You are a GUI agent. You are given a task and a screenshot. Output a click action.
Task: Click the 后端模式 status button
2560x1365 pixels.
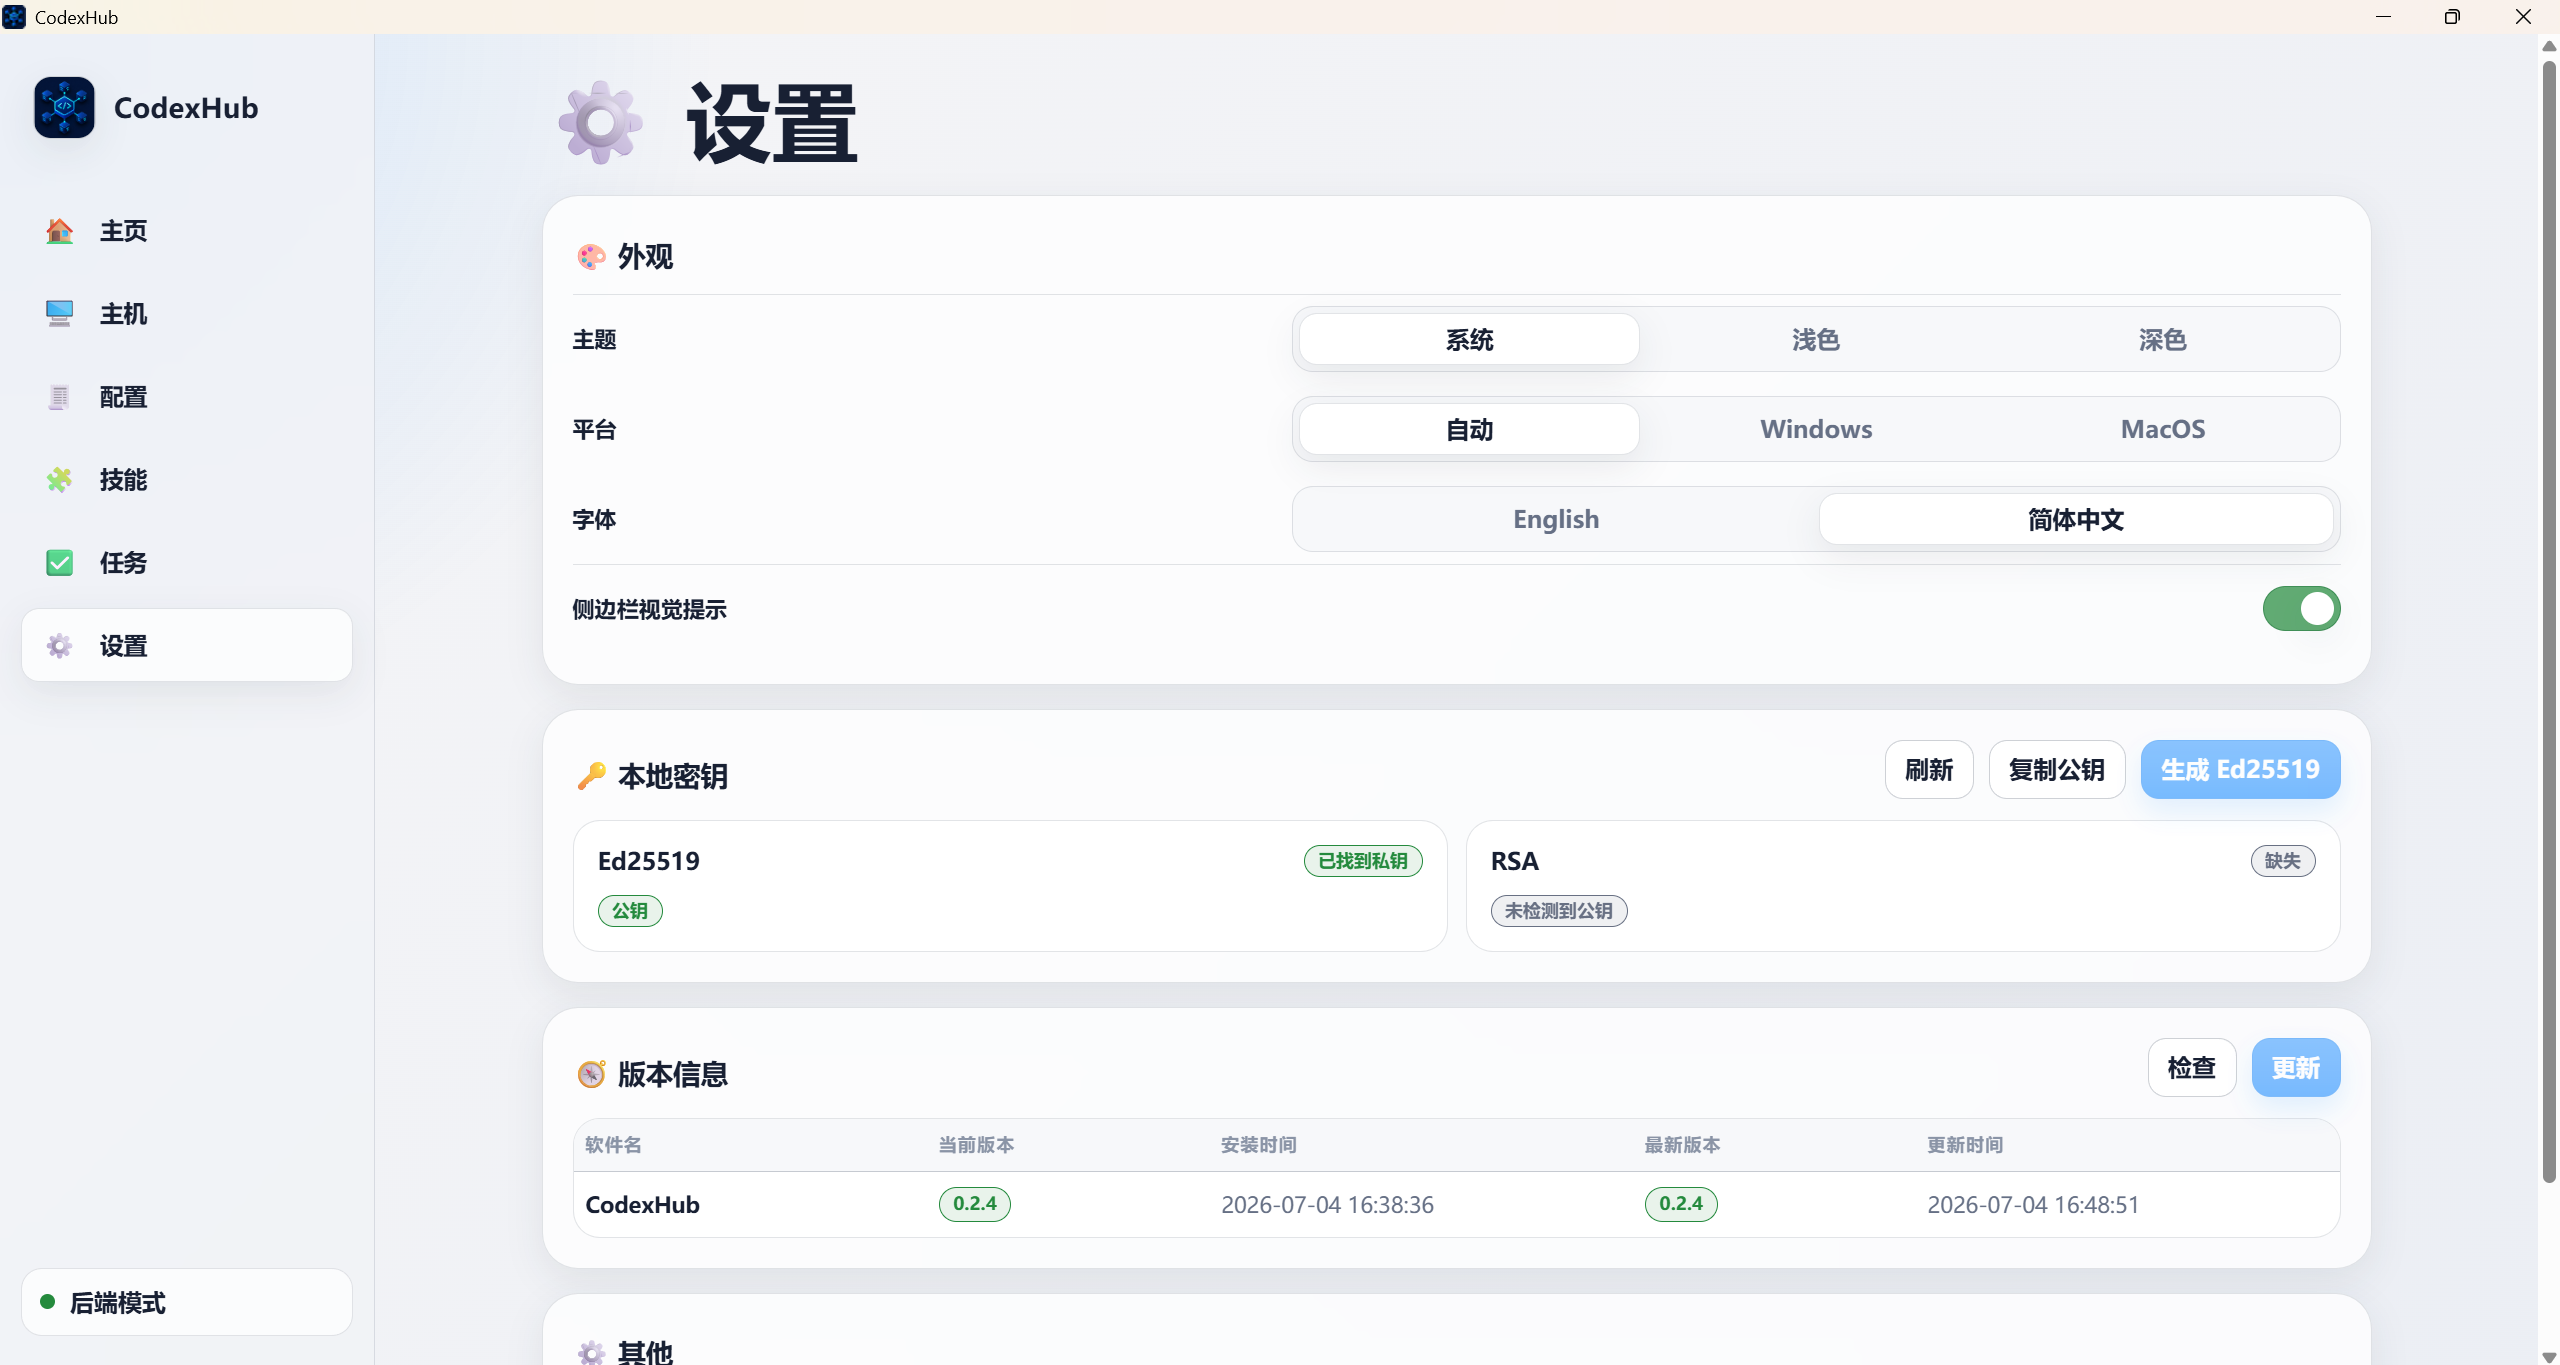[187, 1302]
